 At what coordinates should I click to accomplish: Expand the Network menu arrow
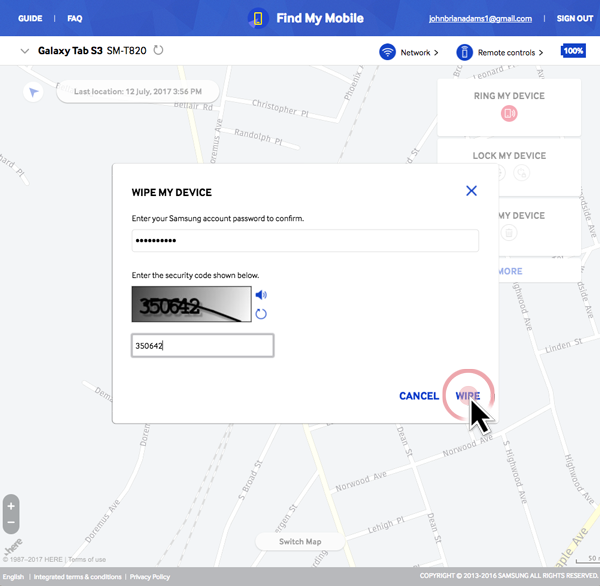[436, 52]
